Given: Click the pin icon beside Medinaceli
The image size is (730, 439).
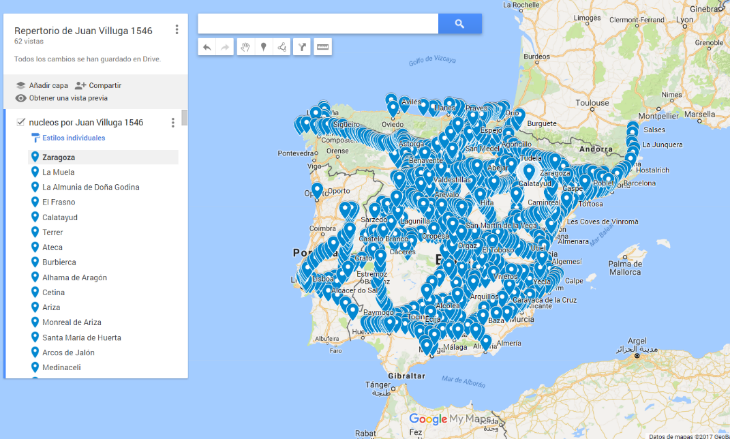Looking at the screenshot, I should point(35,367).
